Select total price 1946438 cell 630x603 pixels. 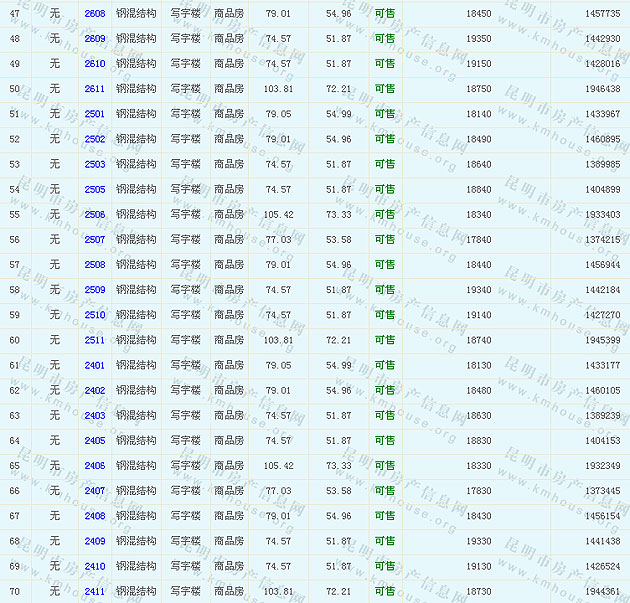tap(602, 88)
